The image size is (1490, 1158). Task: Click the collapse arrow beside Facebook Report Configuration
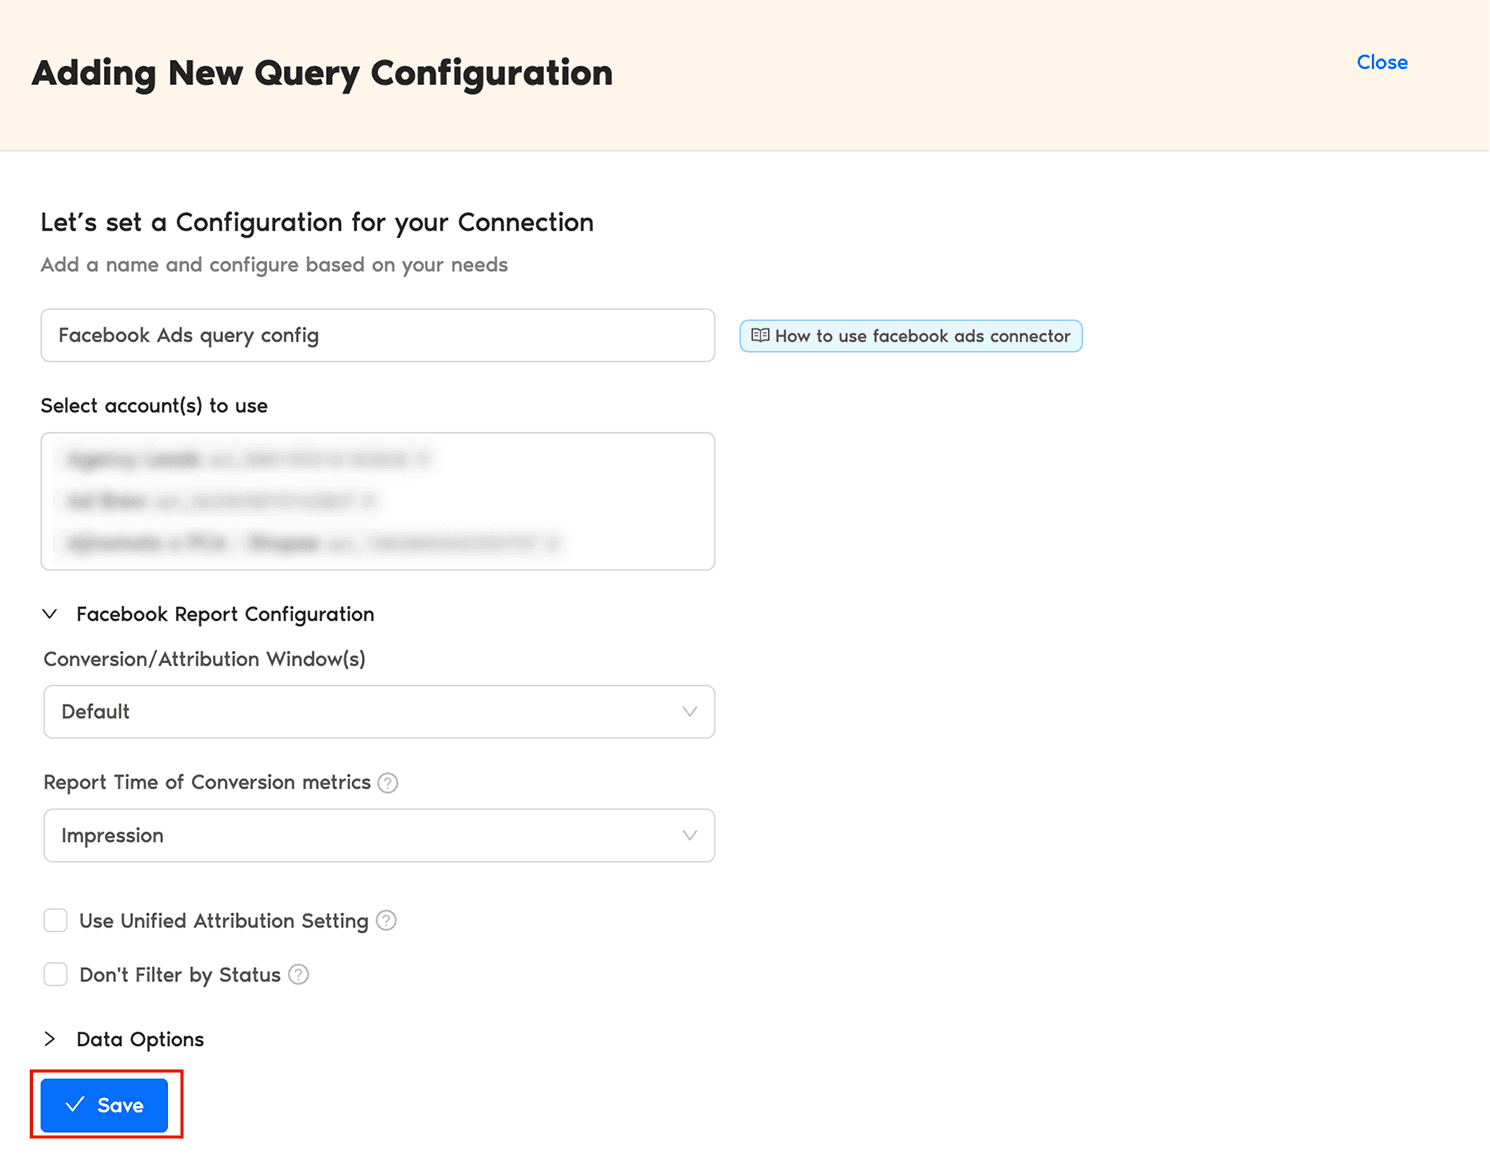51,613
